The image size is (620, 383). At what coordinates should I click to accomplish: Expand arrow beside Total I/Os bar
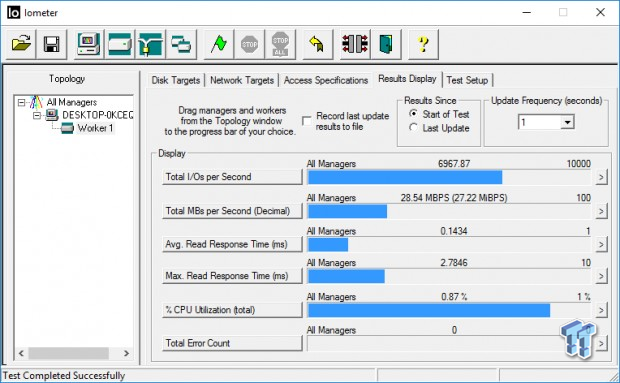coord(601,177)
